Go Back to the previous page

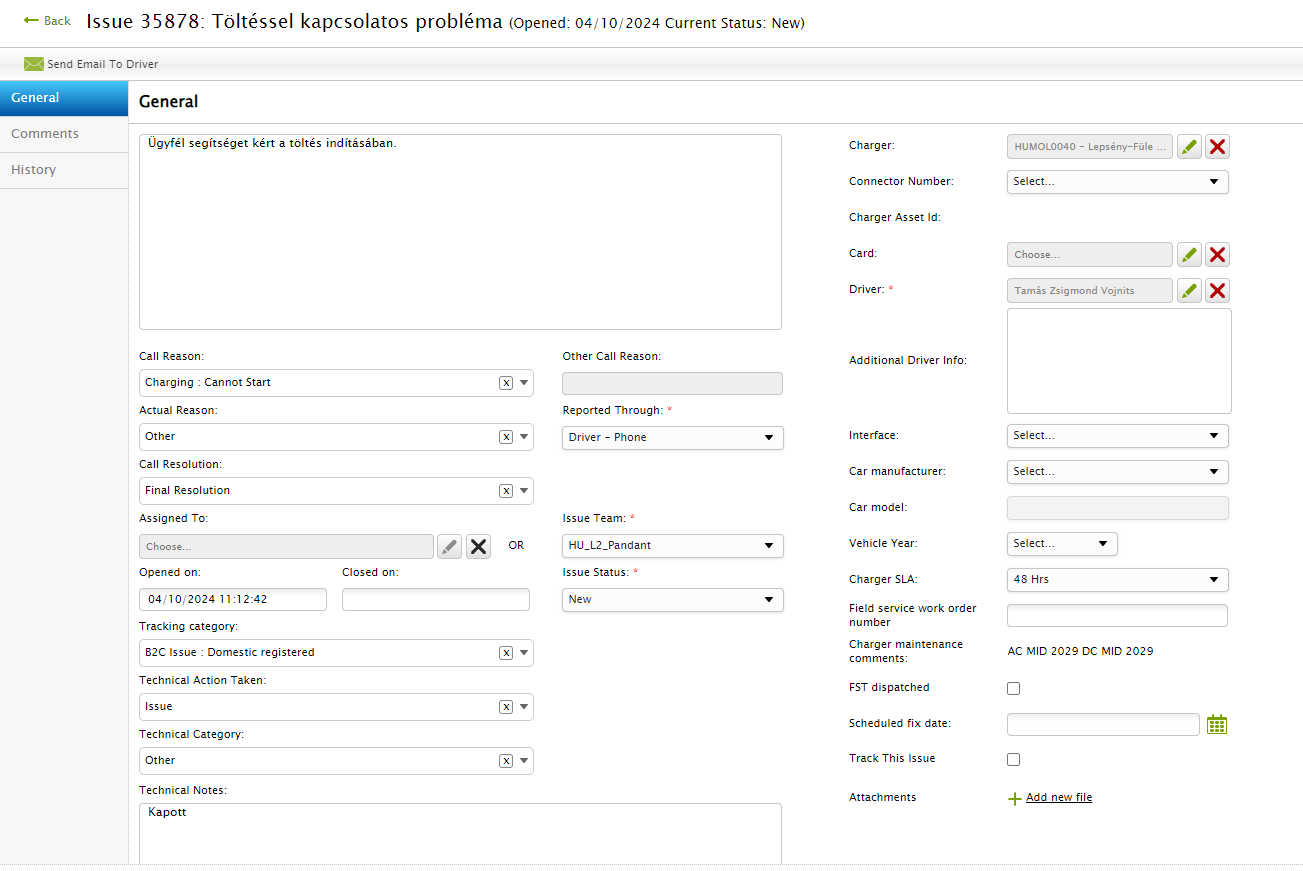(x=48, y=21)
